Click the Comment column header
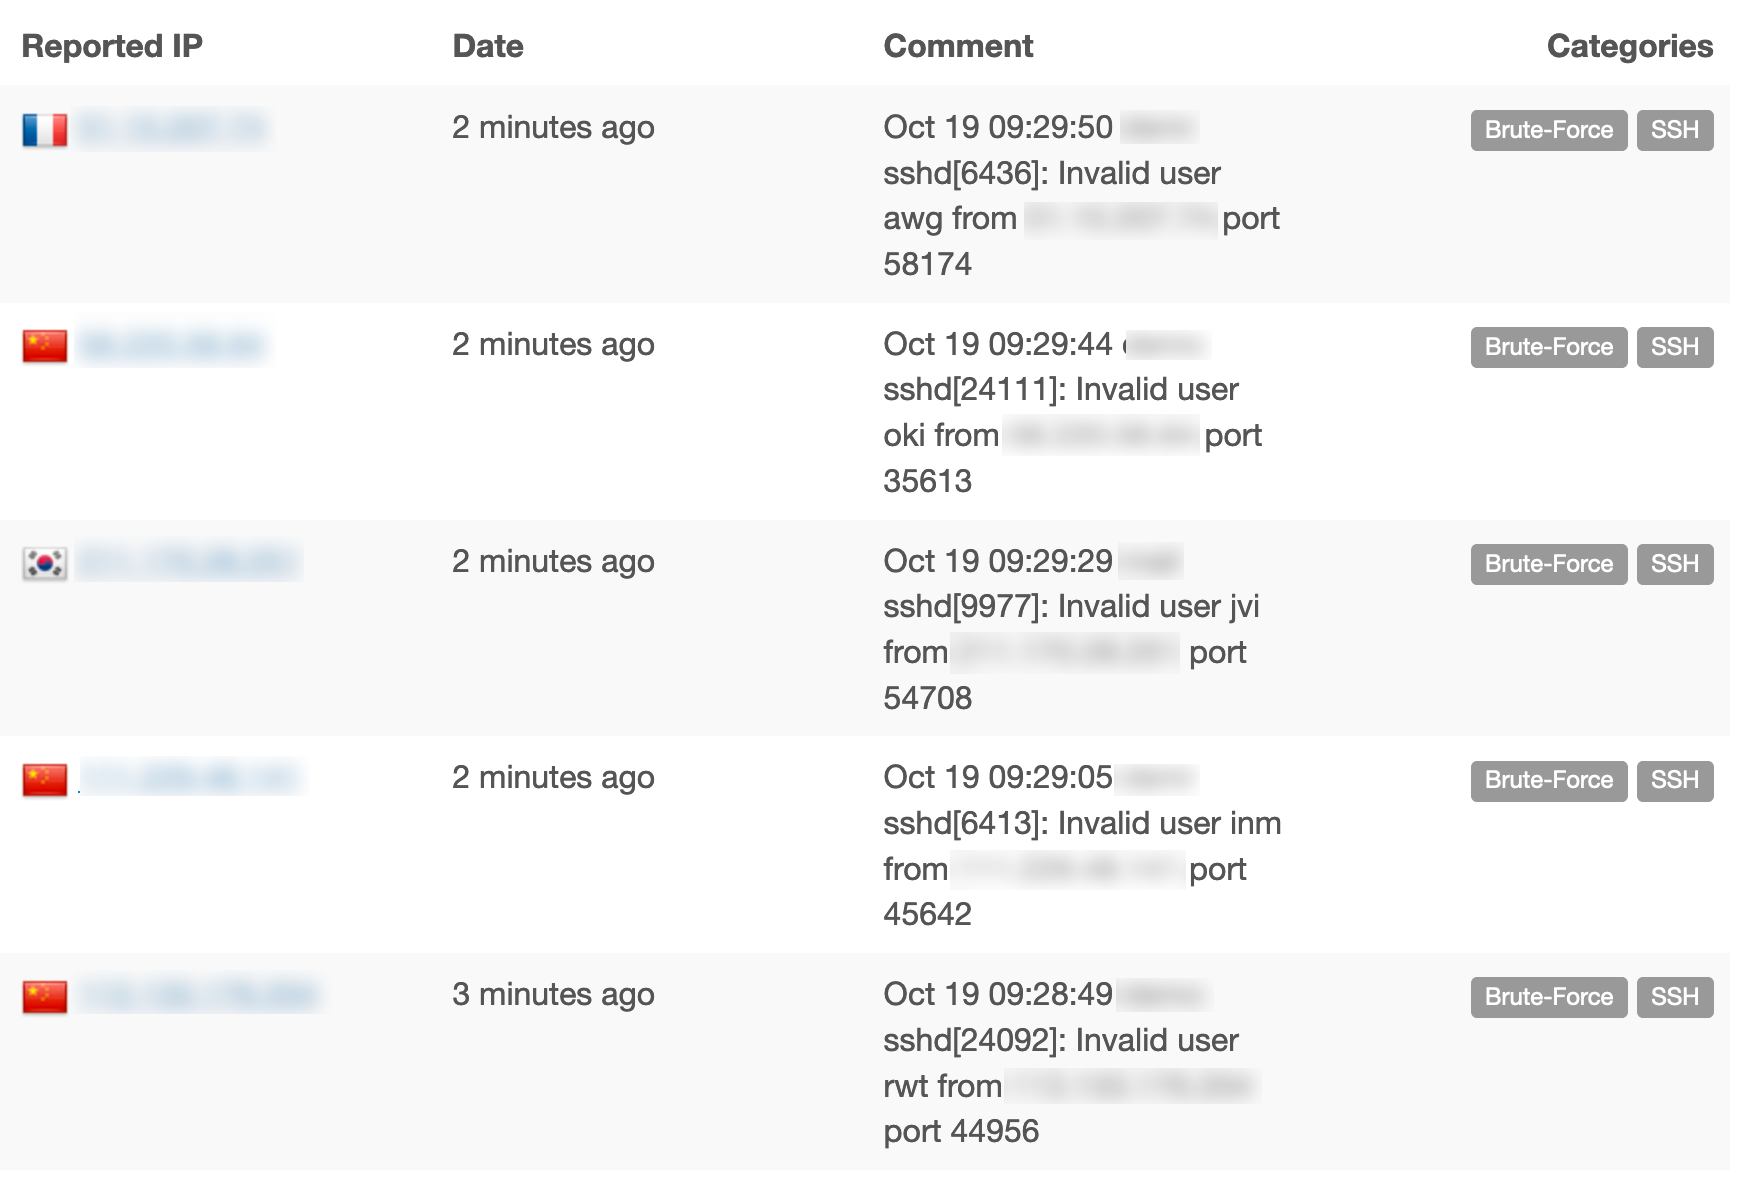This screenshot has height=1178, width=1760. click(x=957, y=45)
